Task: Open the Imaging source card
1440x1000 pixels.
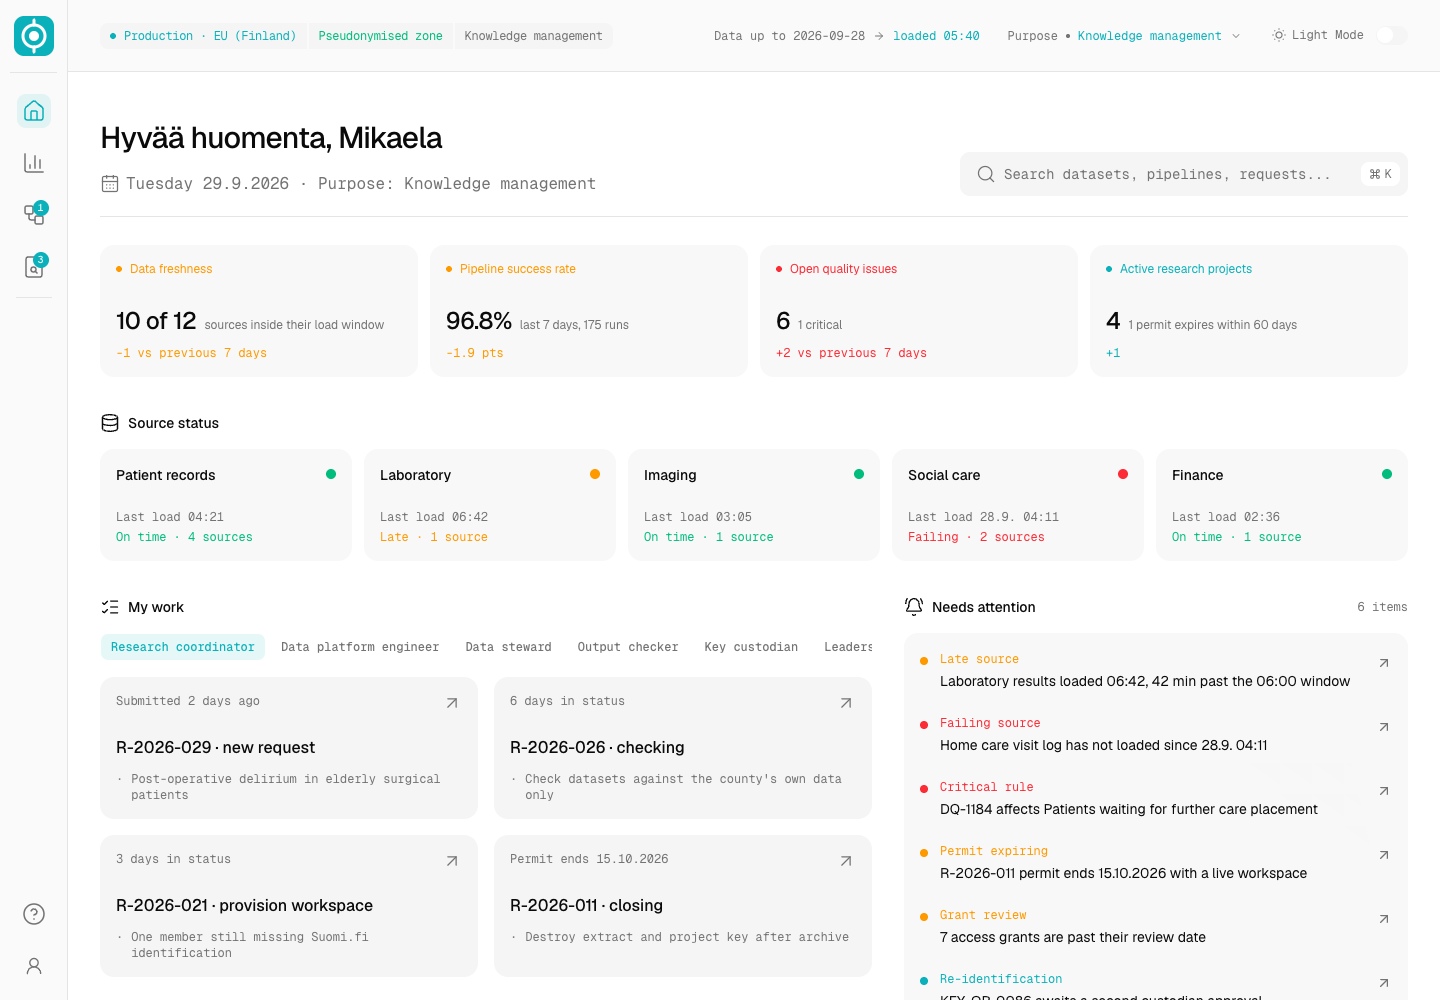Action: point(754,505)
